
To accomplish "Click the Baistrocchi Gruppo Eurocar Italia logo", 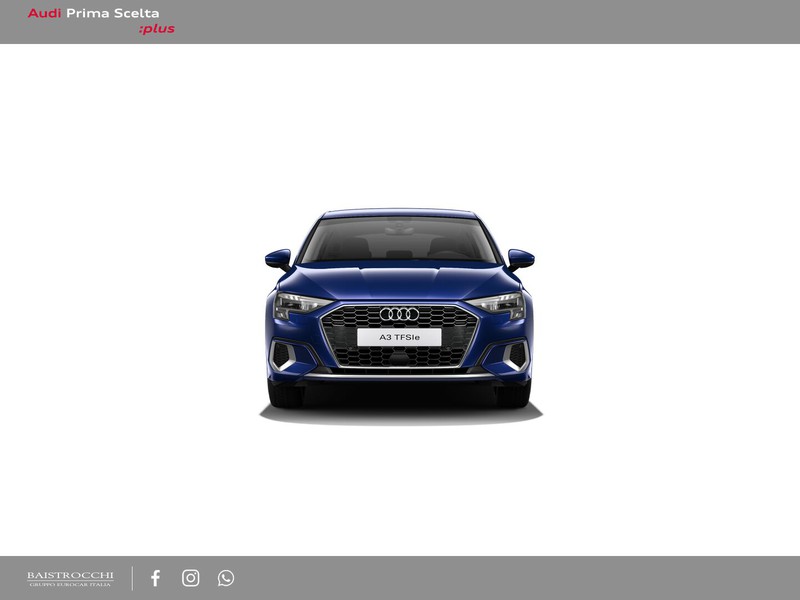I will coord(70,579).
